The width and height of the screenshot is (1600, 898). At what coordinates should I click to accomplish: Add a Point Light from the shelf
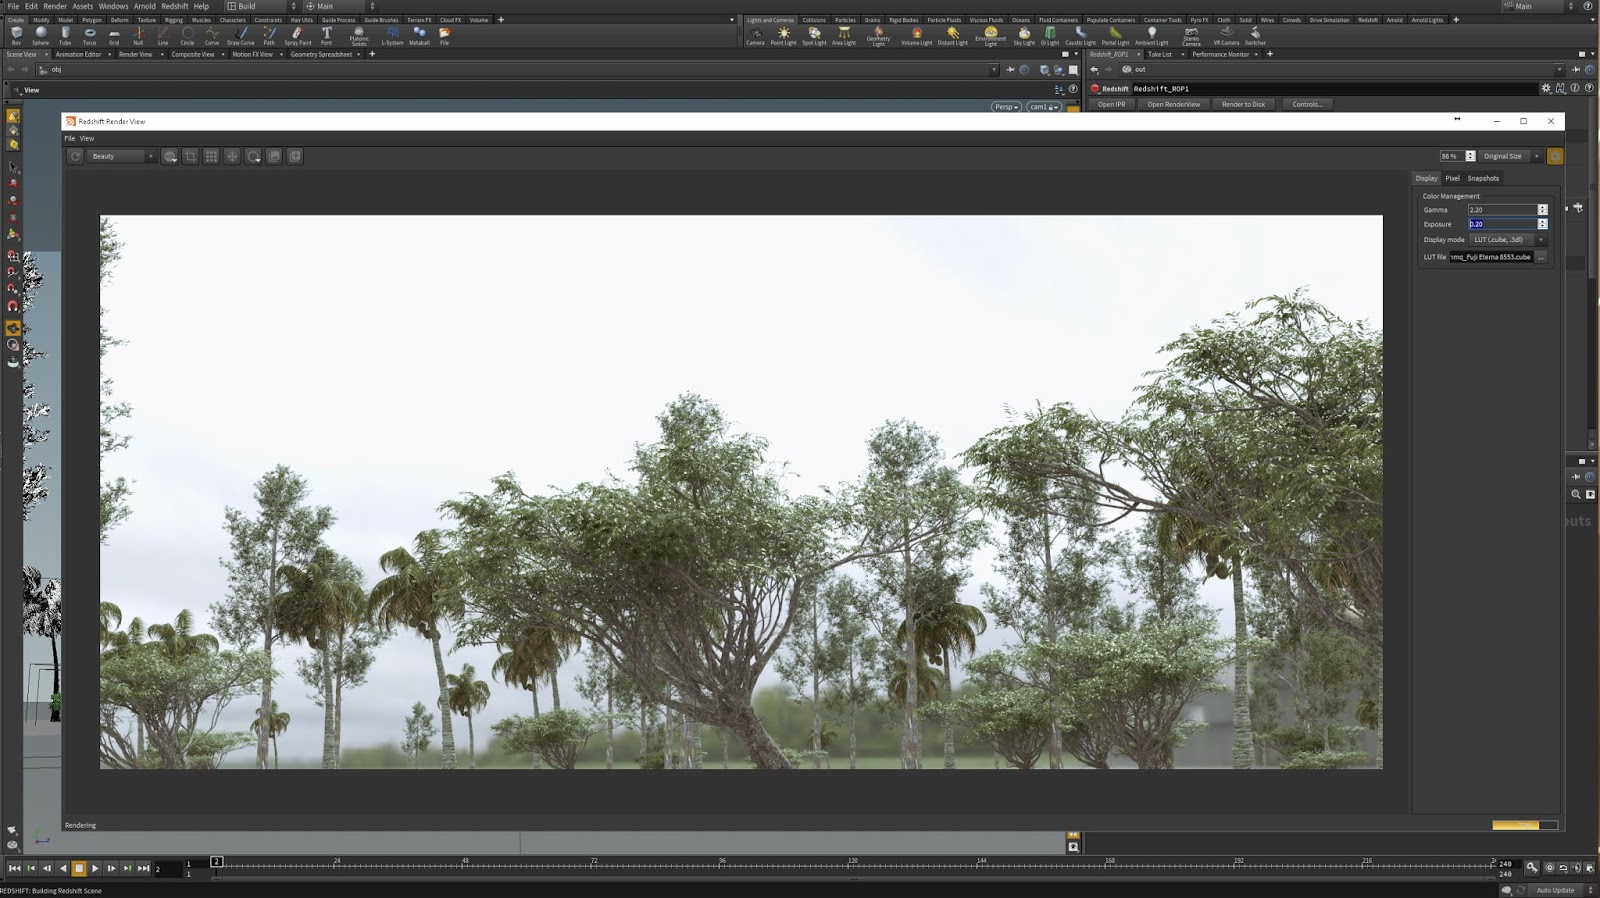[784, 36]
